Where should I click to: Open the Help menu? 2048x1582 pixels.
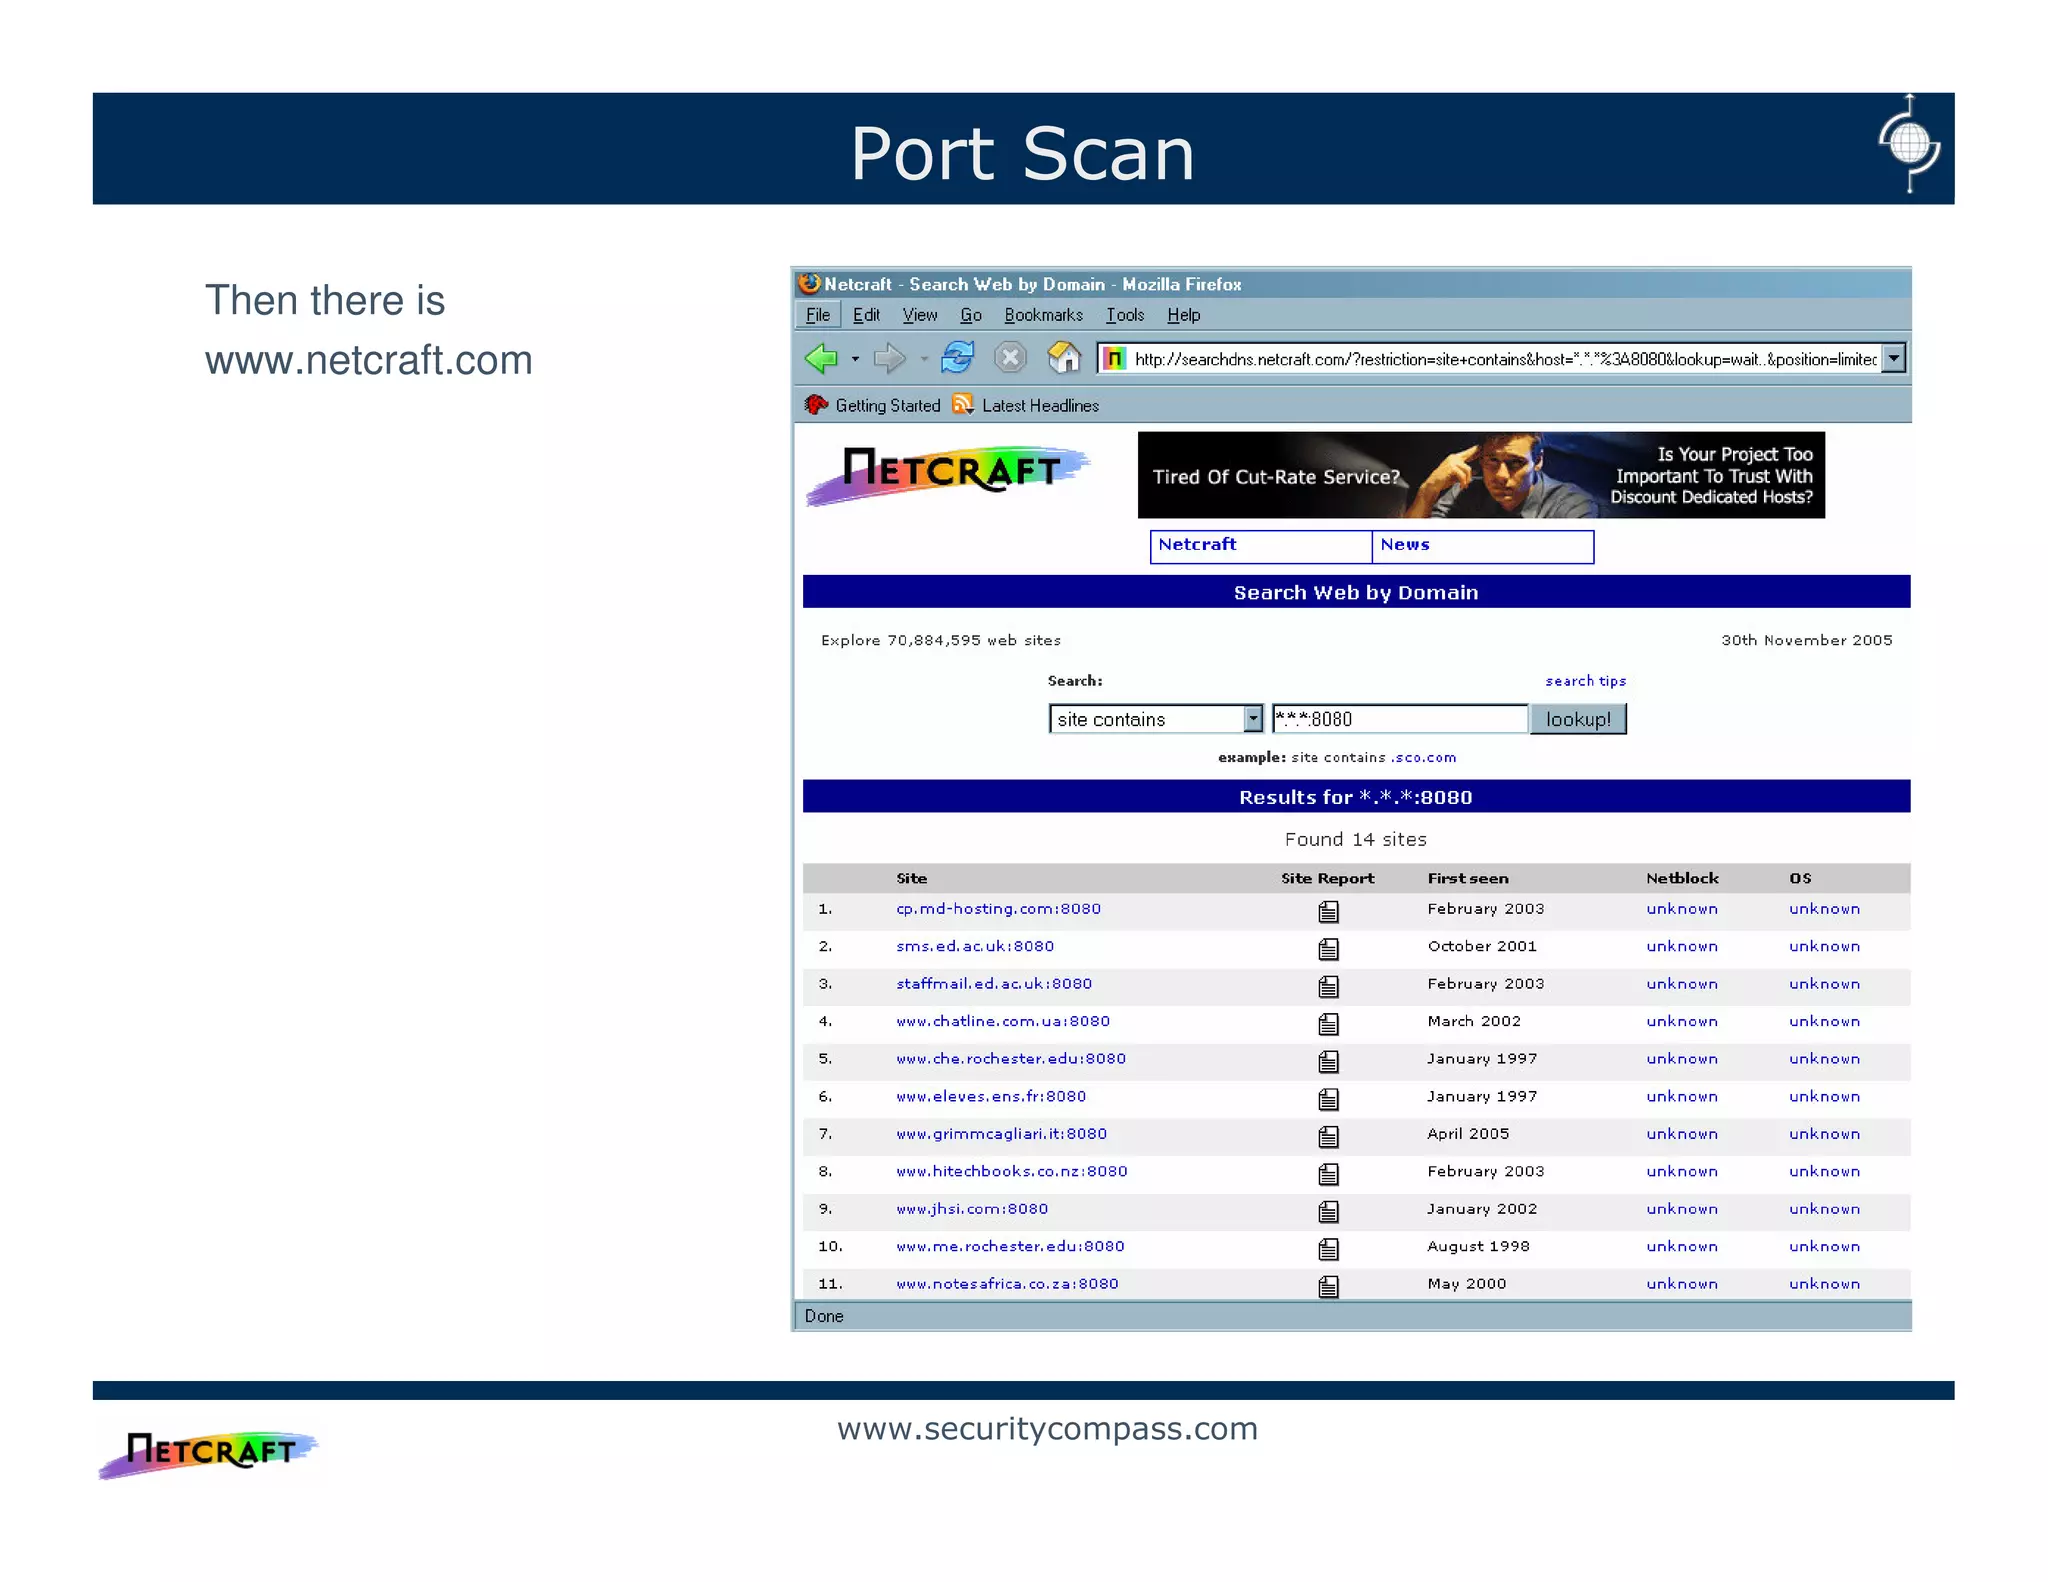[x=1184, y=315]
